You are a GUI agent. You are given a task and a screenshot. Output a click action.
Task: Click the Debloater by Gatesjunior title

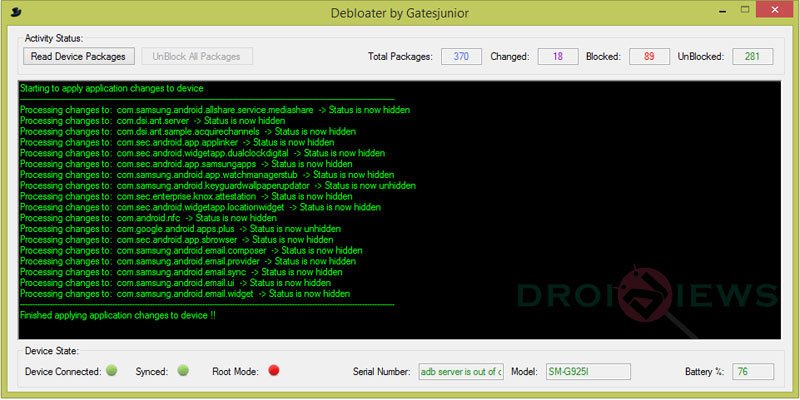(399, 12)
